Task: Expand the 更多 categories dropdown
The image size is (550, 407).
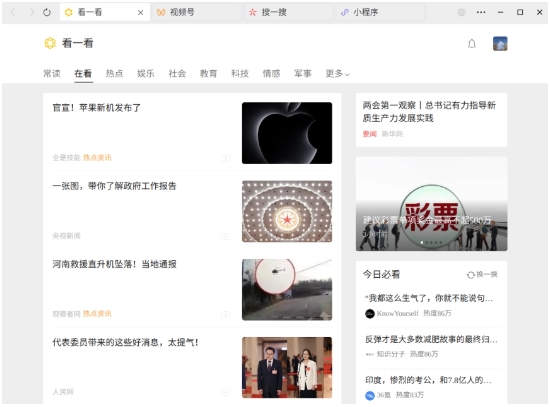Action: click(337, 74)
